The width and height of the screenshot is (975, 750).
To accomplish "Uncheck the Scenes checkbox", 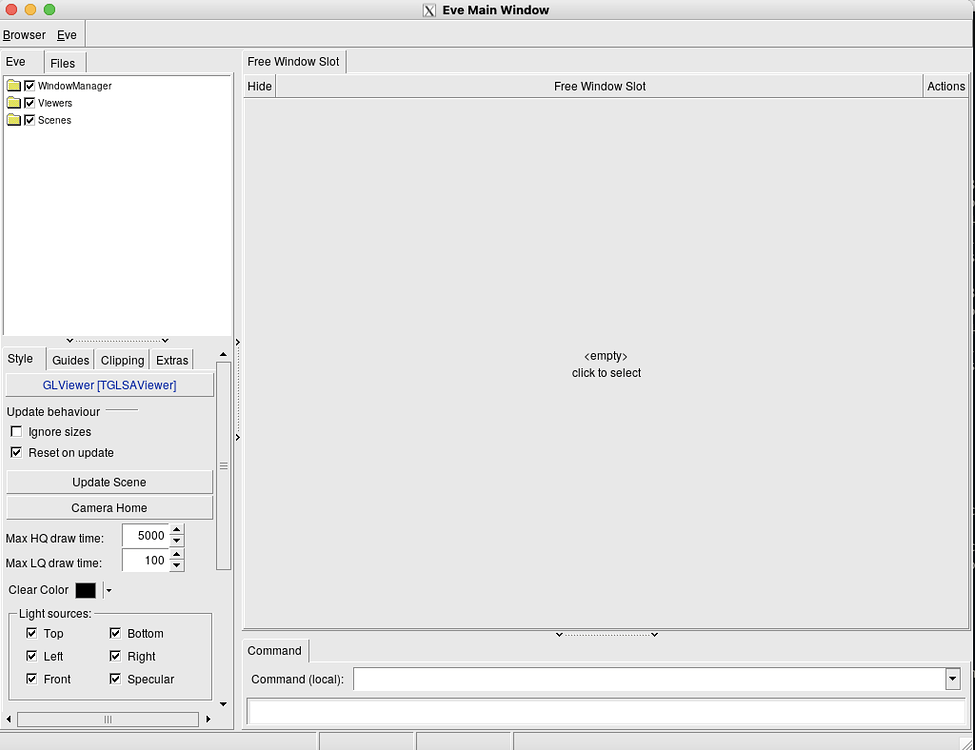I will (29, 119).
